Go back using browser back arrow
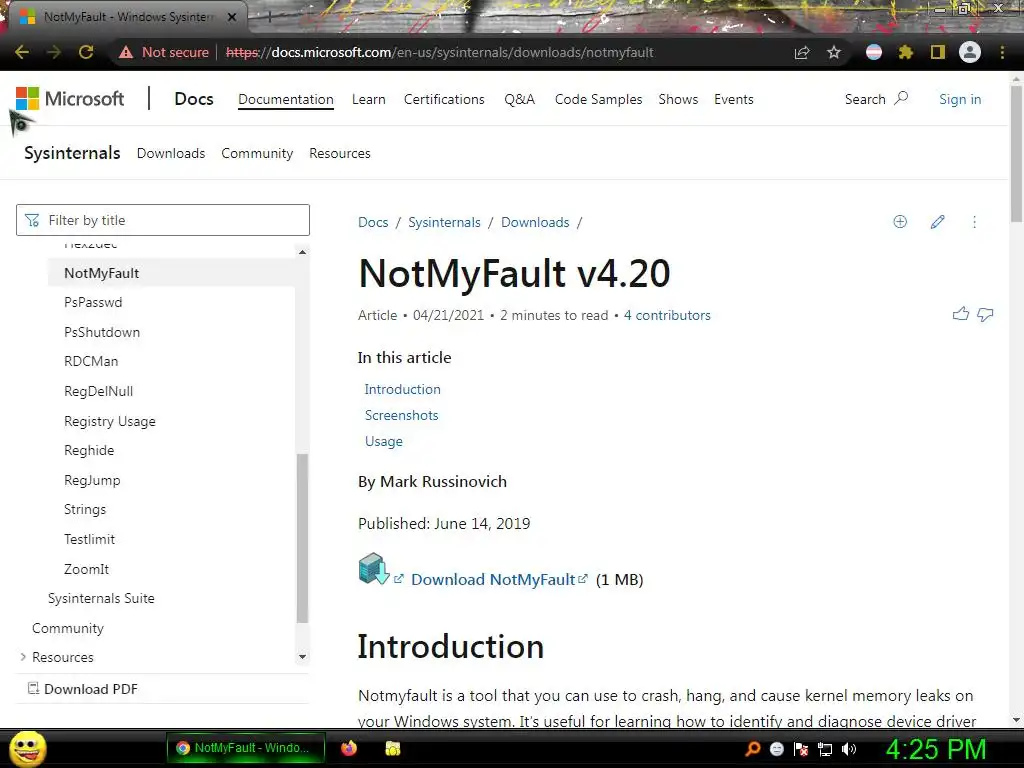 click(22, 52)
